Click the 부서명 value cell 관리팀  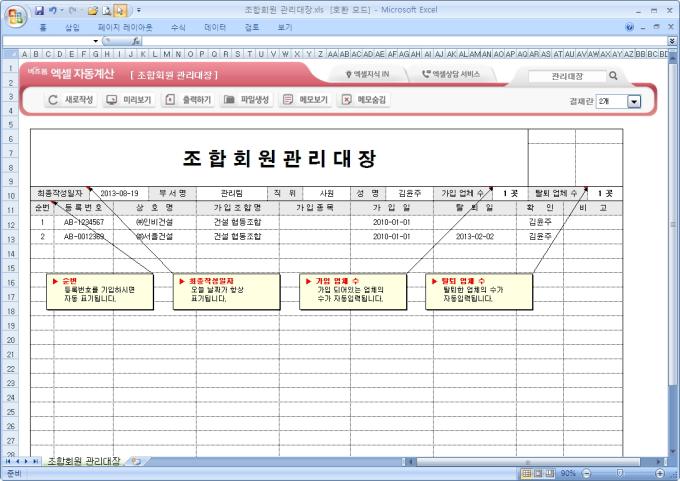[x=232, y=193]
